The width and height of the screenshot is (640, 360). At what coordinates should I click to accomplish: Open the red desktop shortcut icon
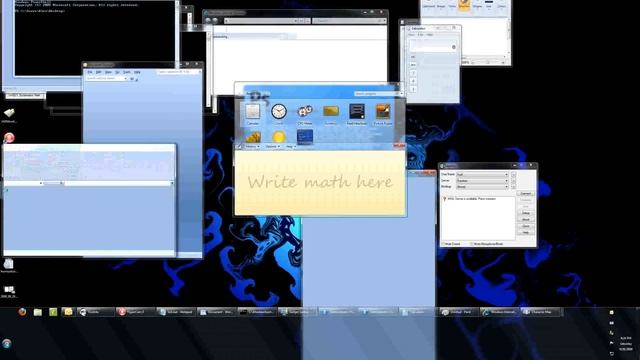[9, 138]
